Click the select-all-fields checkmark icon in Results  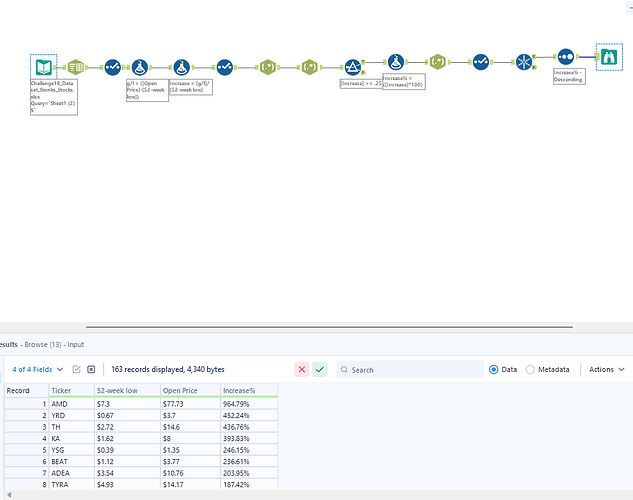point(76,369)
